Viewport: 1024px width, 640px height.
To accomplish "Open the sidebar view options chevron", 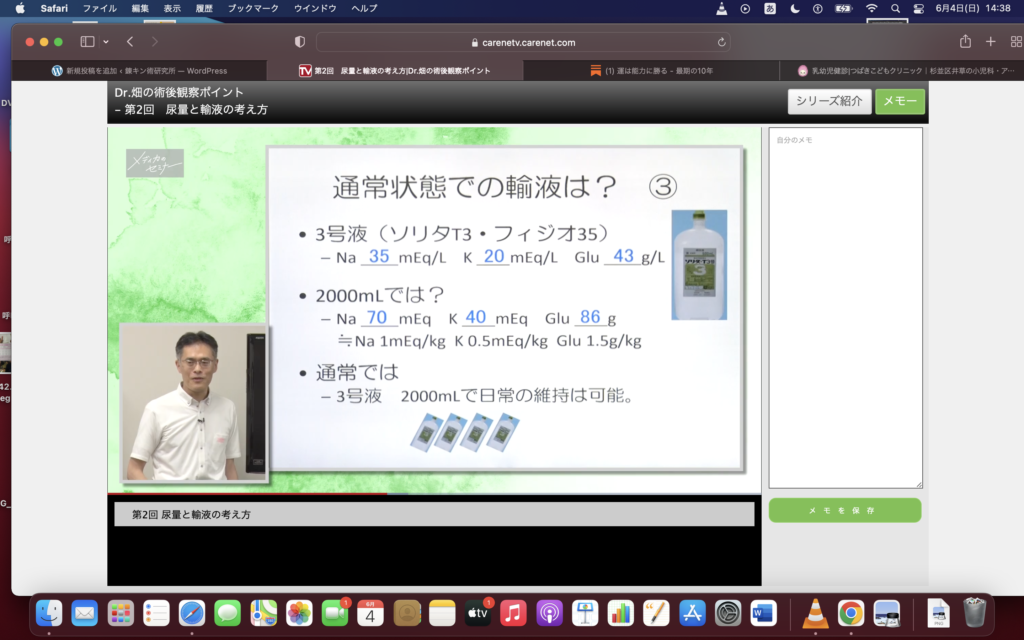I will pos(107,42).
